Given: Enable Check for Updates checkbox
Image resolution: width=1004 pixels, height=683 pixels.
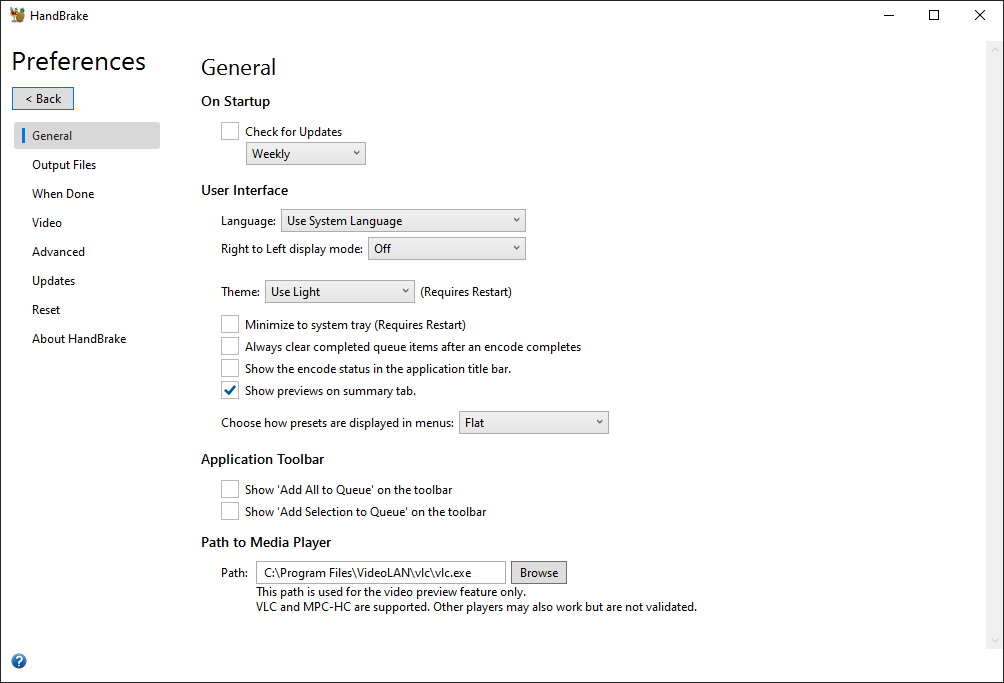Looking at the screenshot, I should click(230, 131).
